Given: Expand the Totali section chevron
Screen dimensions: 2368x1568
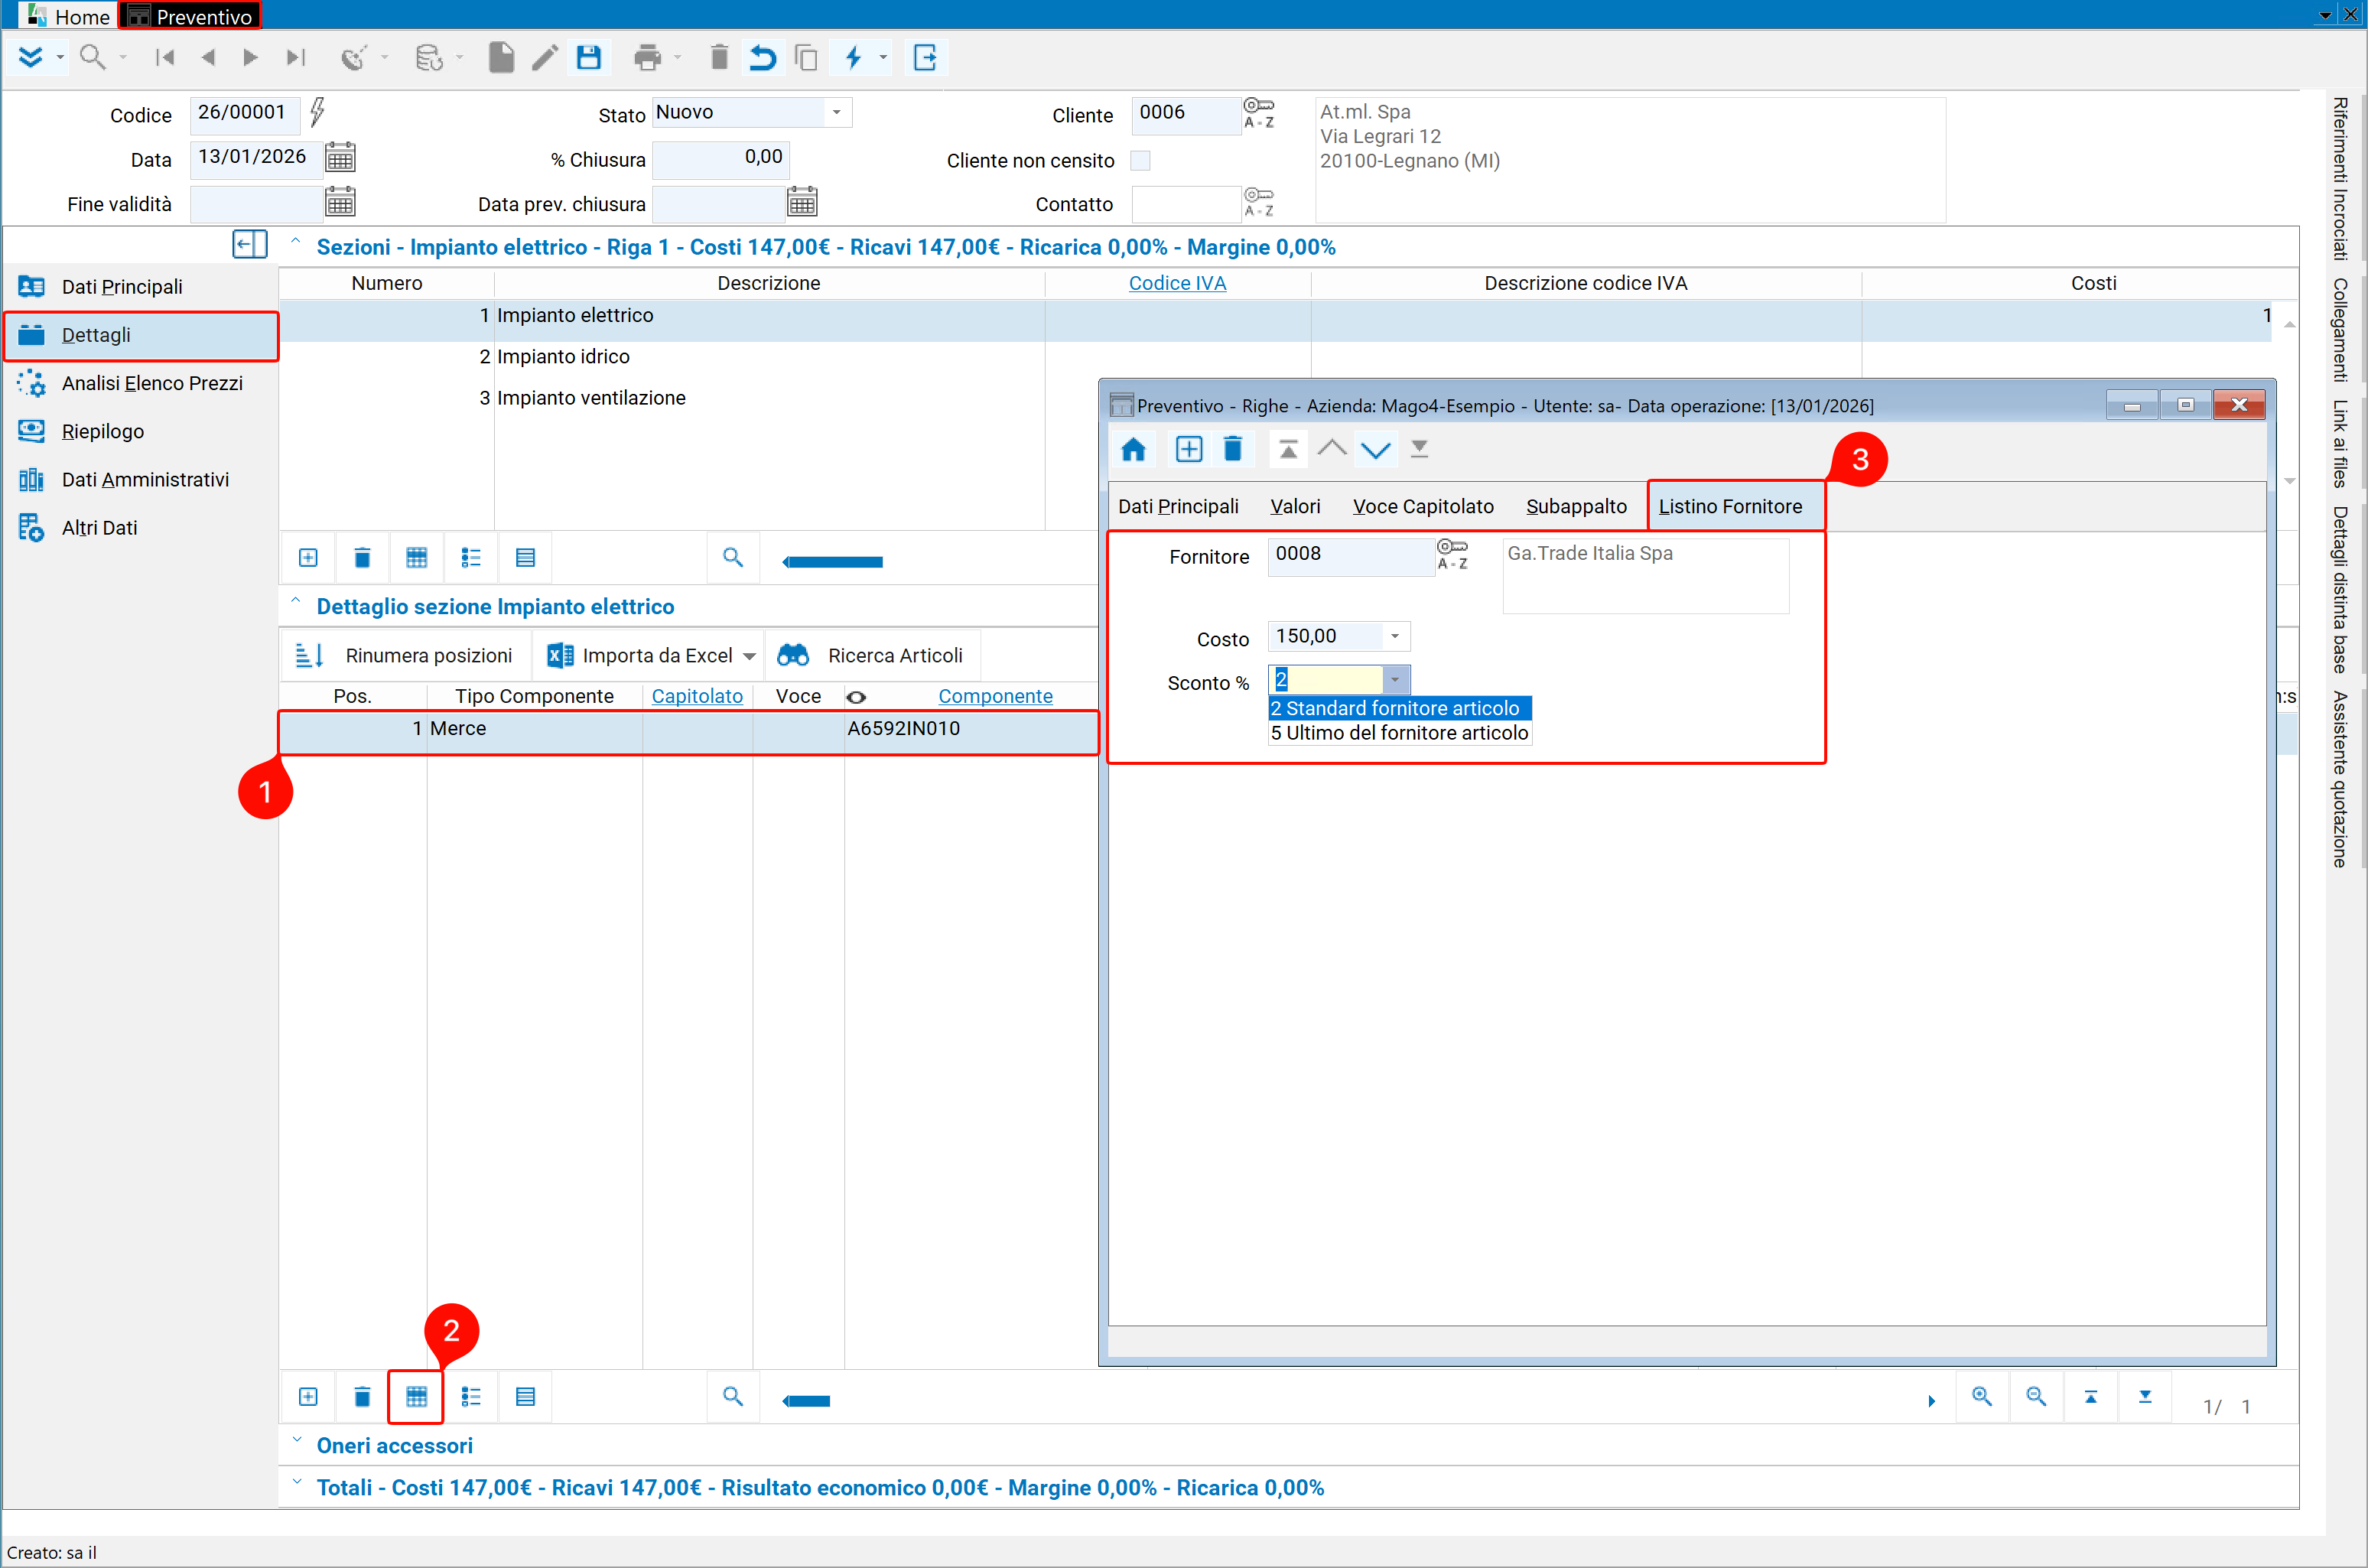Looking at the screenshot, I should point(296,1482).
